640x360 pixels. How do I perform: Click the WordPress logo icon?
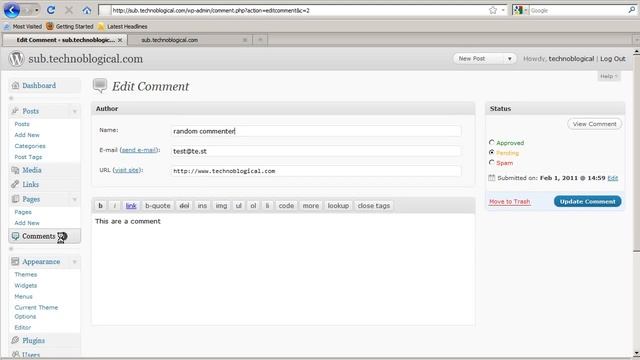16,59
